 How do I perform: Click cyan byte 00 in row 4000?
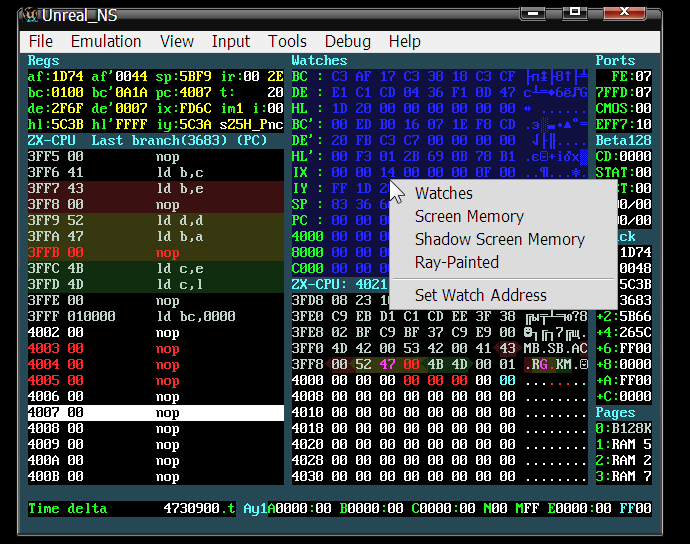pyautogui.click(x=507, y=380)
